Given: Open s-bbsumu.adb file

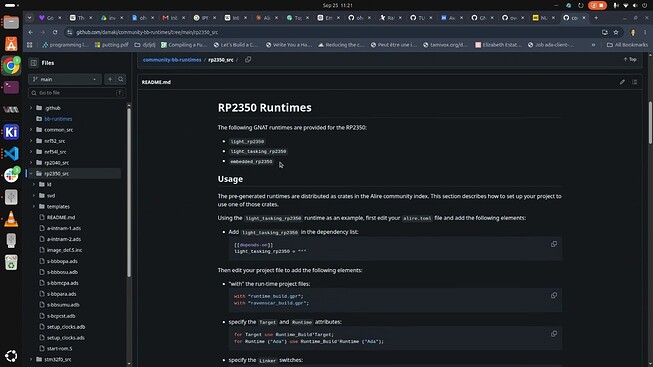Looking at the screenshot, I should point(63,305).
